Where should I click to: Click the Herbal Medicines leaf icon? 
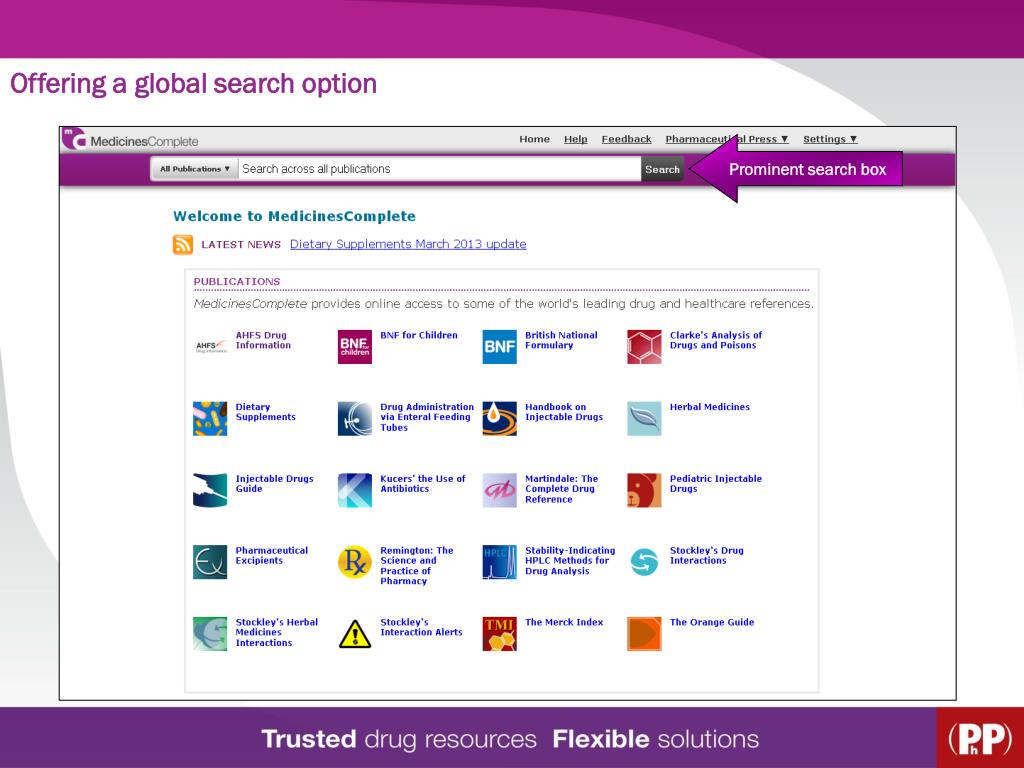(x=644, y=418)
